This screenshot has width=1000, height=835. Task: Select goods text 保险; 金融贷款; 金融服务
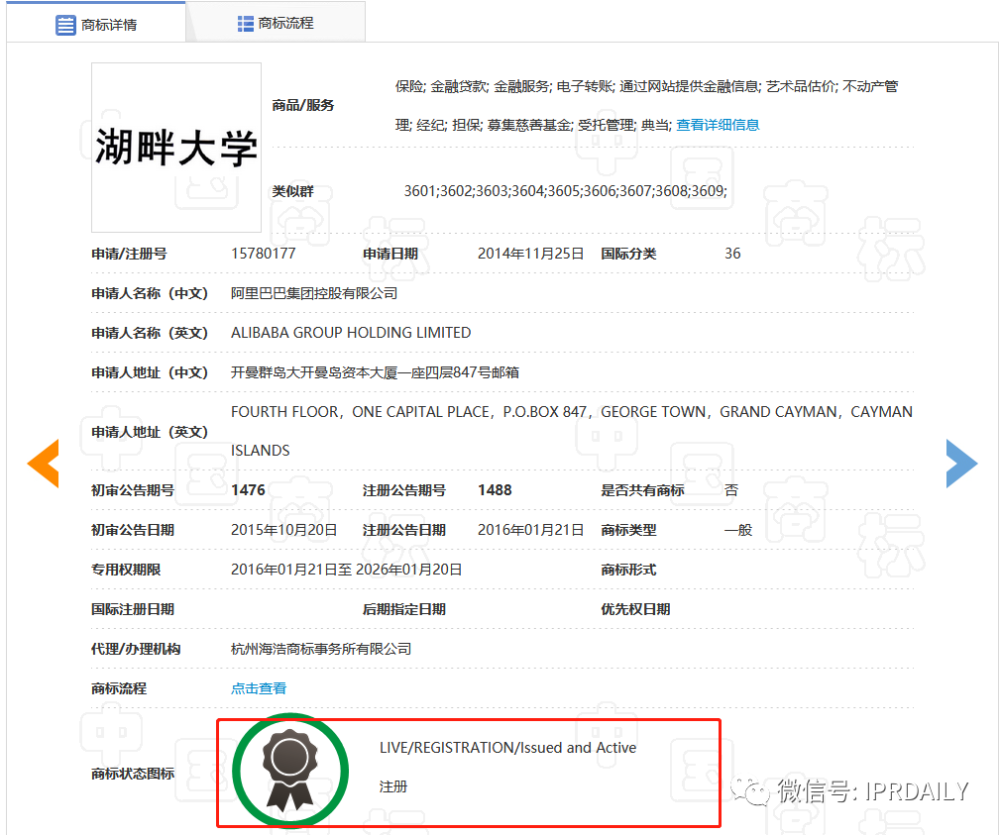[473, 86]
